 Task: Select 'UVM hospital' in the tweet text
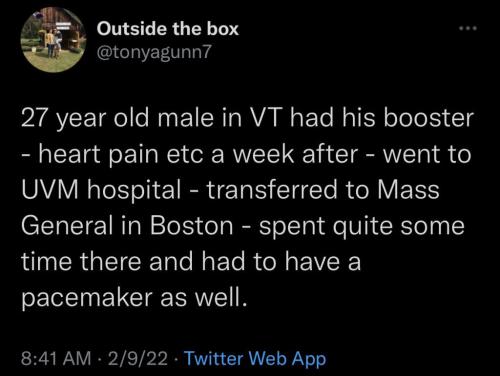(101, 191)
